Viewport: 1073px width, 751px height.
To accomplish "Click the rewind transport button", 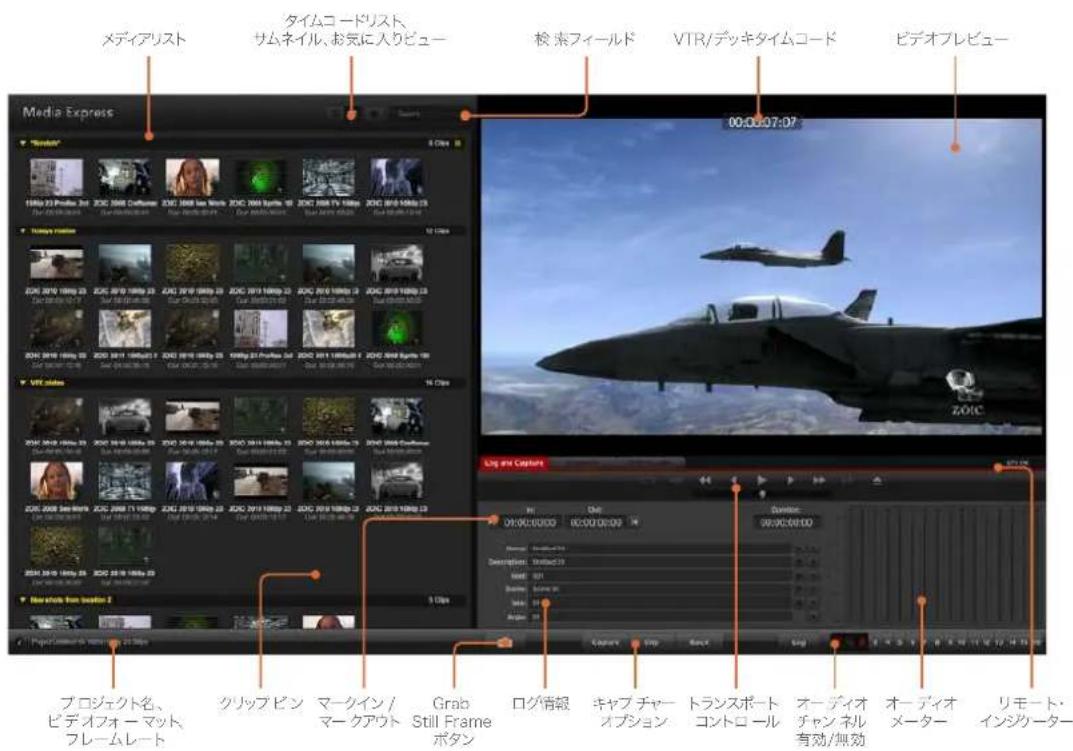I will (x=705, y=481).
